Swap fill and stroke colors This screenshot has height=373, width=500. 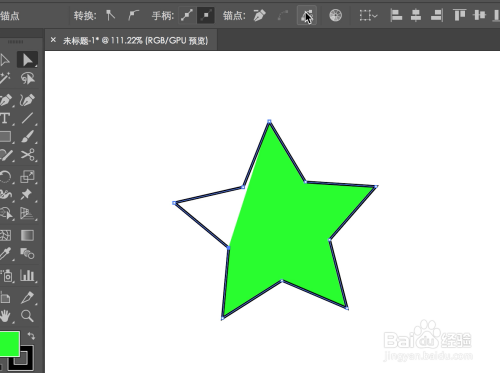pyautogui.click(x=31, y=335)
